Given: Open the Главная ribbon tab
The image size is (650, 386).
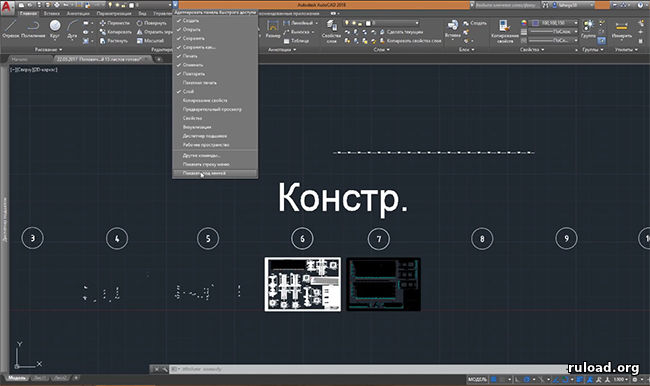Looking at the screenshot, I should [28, 13].
